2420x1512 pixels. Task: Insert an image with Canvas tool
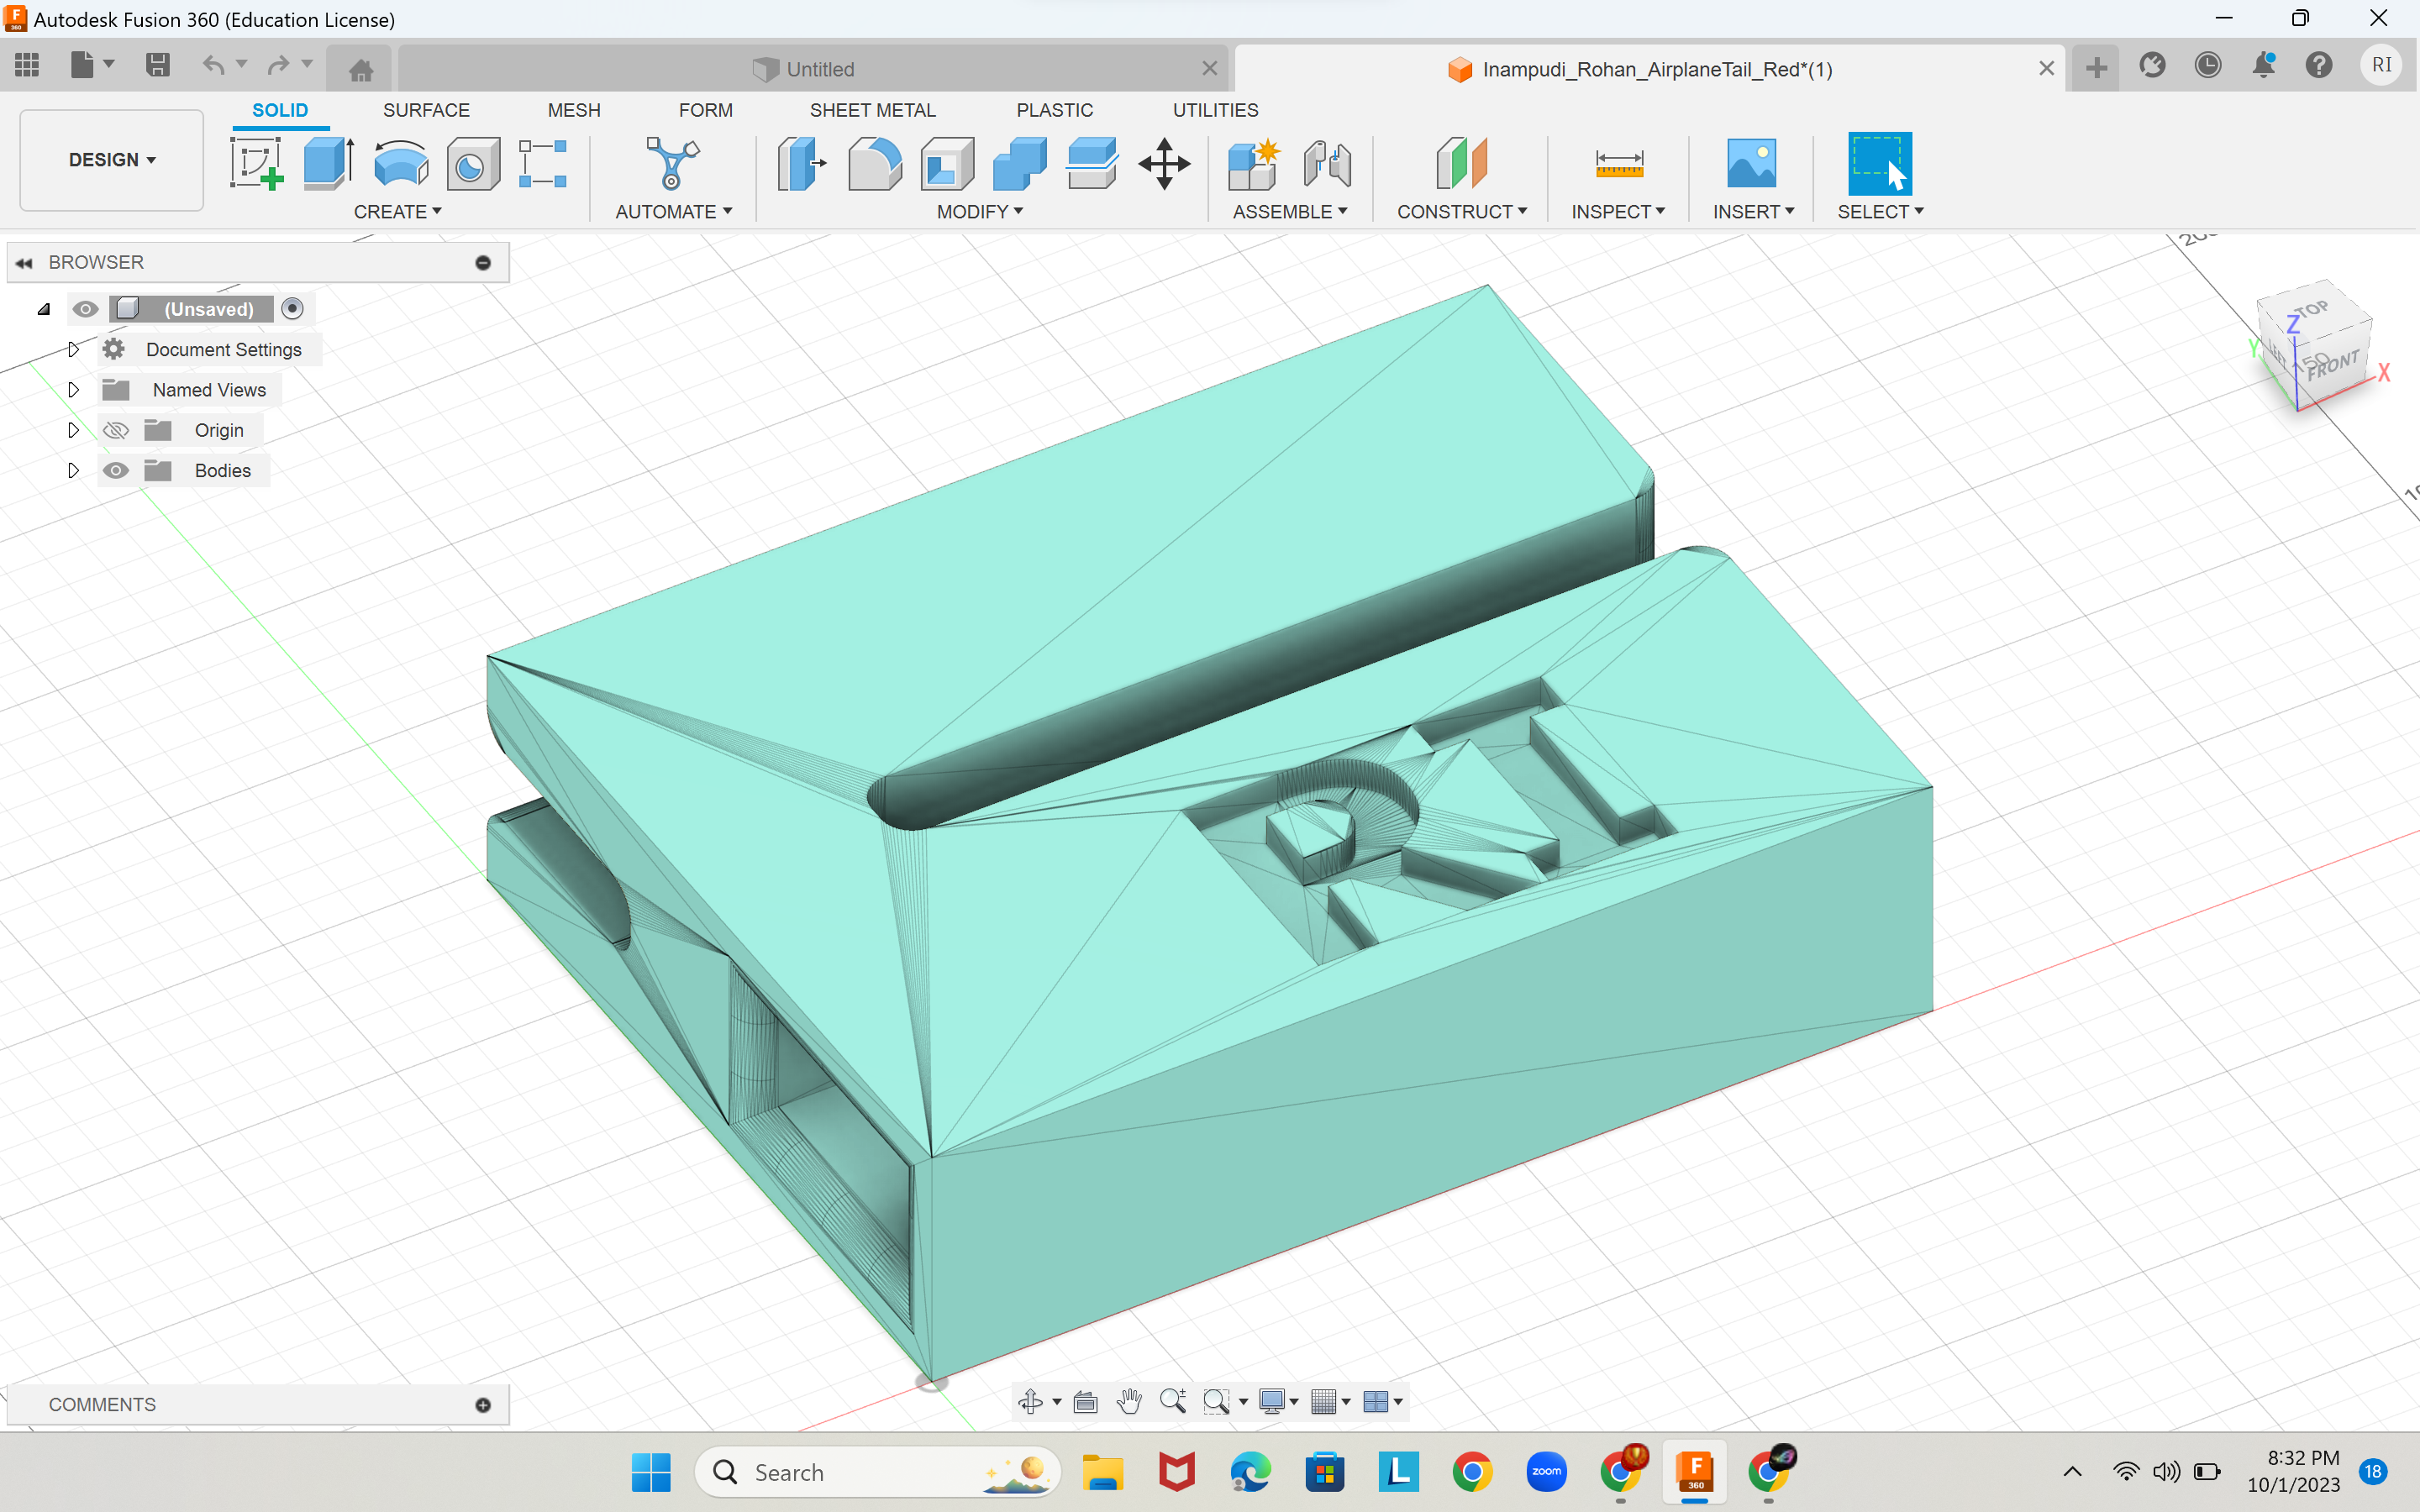[x=1753, y=163]
